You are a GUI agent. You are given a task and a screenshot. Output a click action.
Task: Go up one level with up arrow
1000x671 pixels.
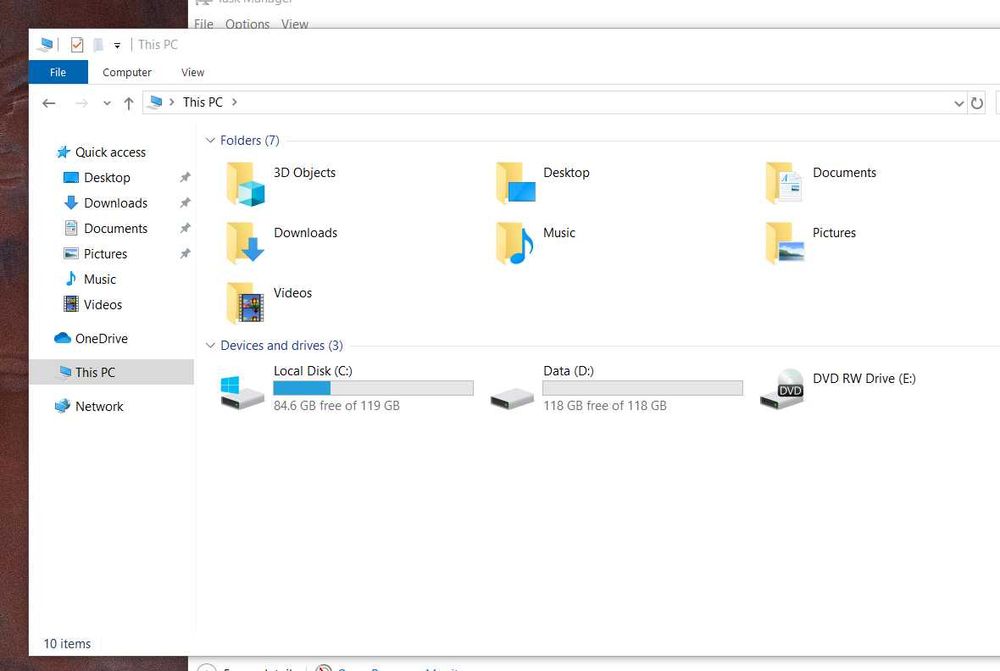click(129, 103)
